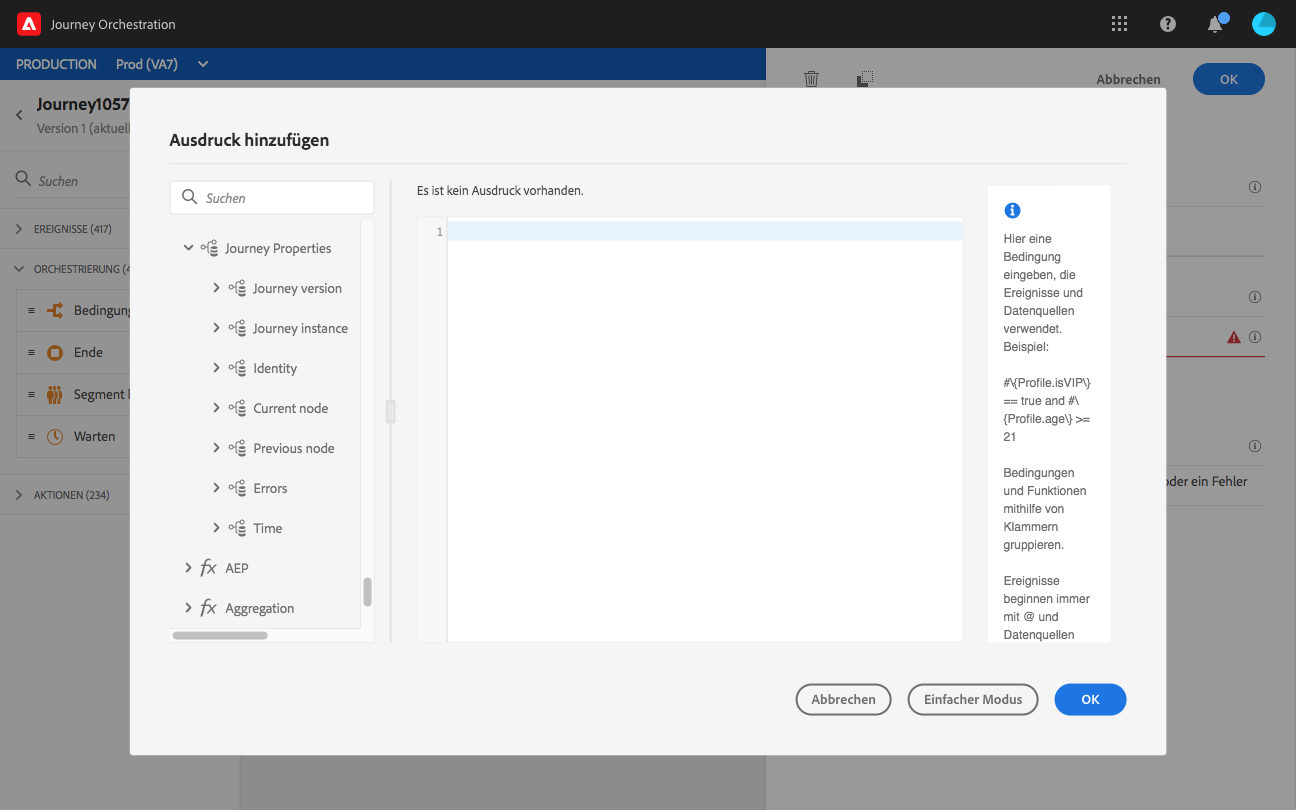
Task: Click the topmost info icon in right panel
Action: 1255,187
